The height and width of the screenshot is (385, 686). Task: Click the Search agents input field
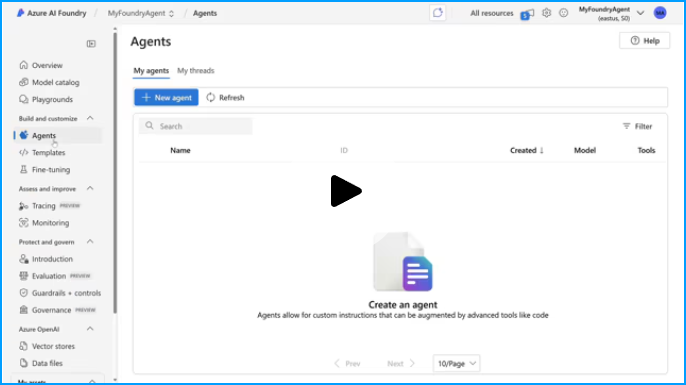pyautogui.click(x=196, y=126)
